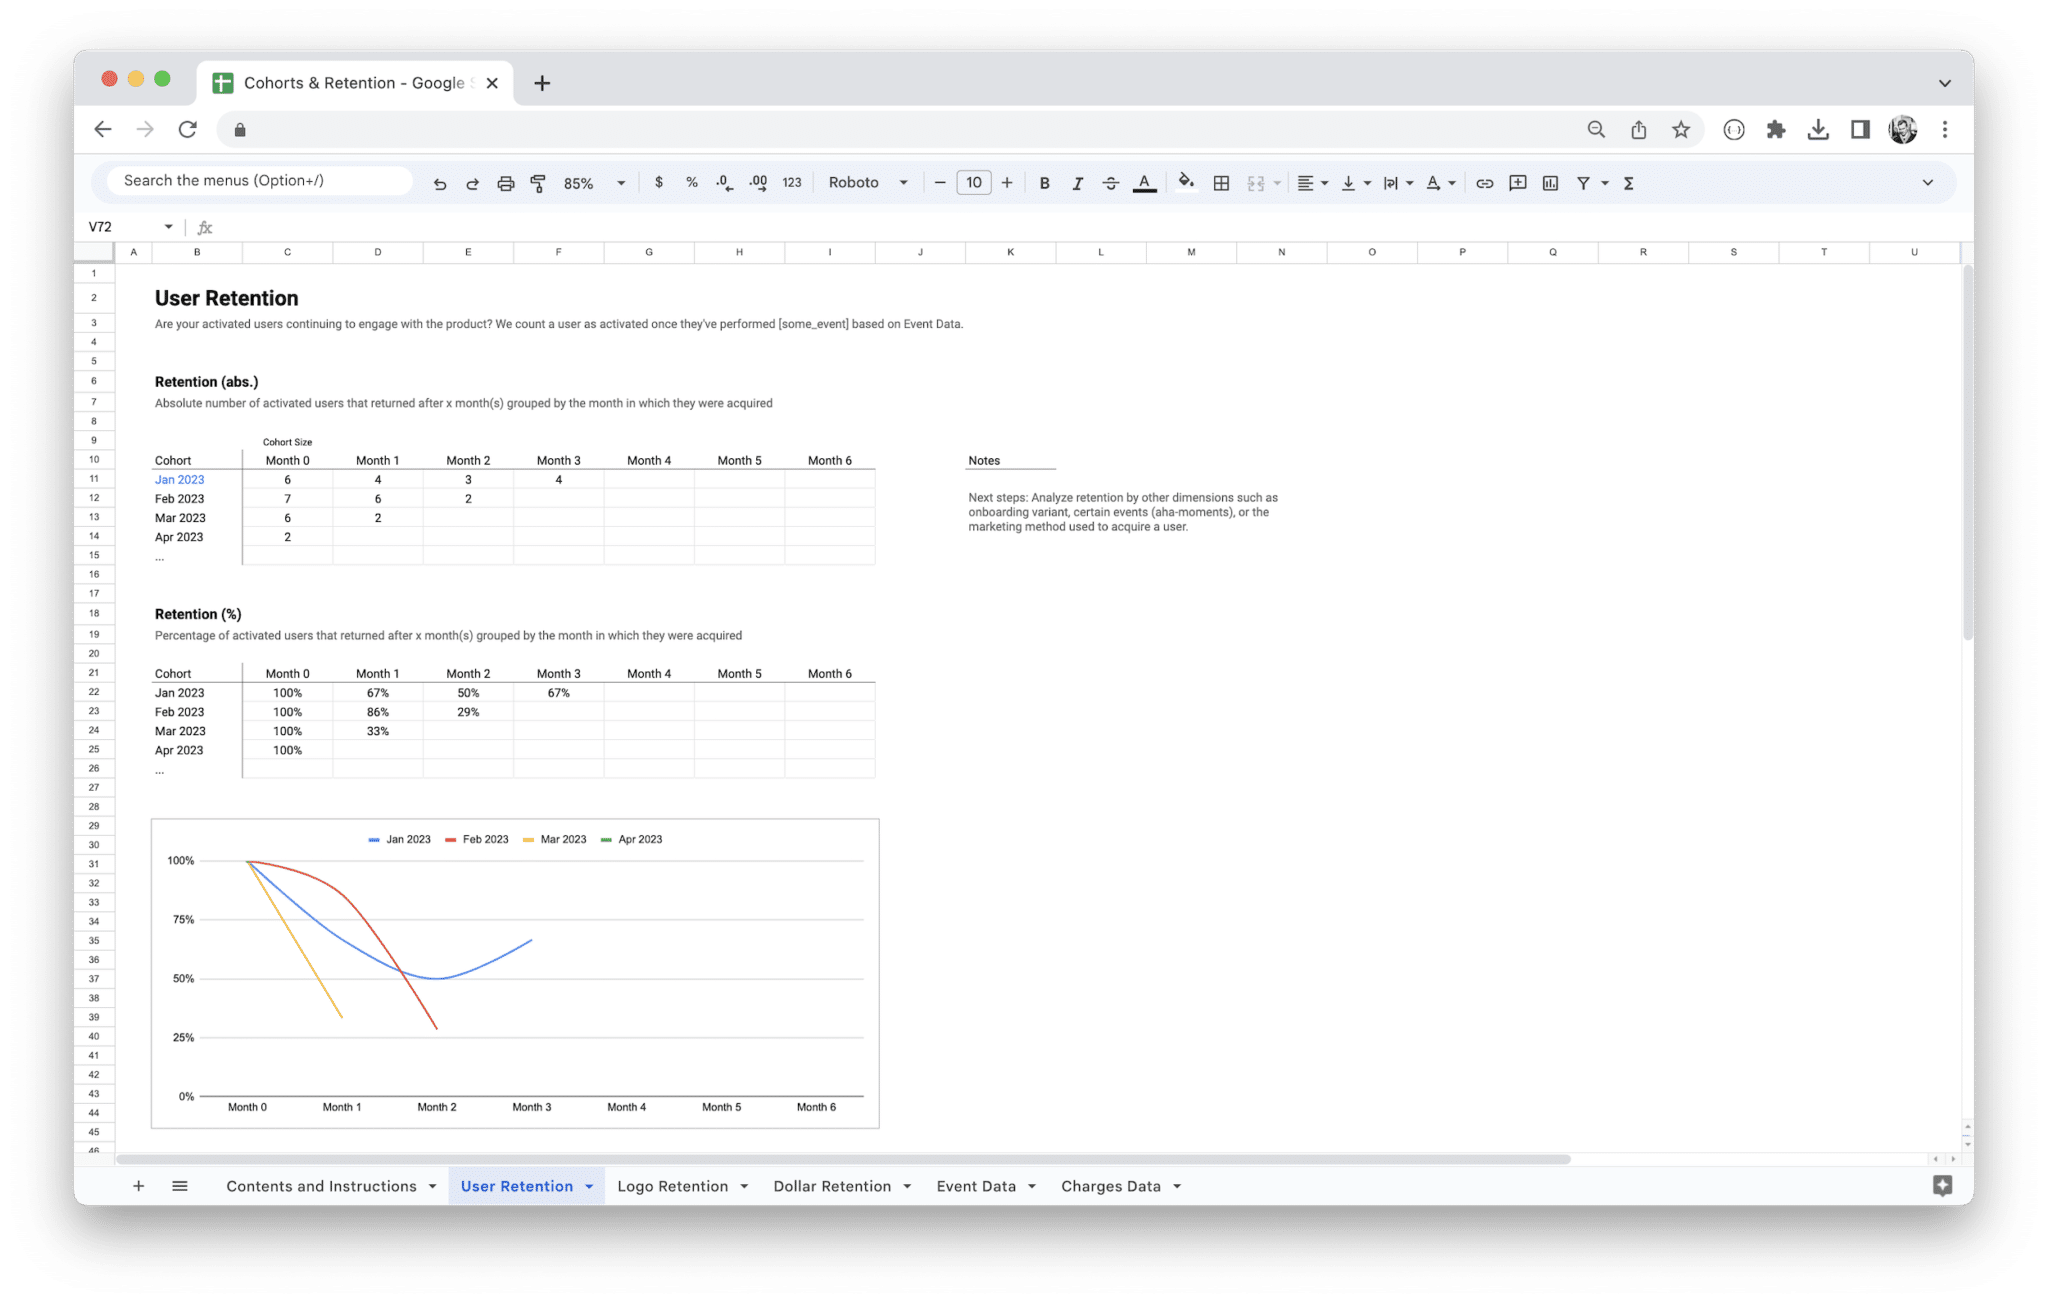
Task: Click the Insert link icon
Action: point(1484,183)
